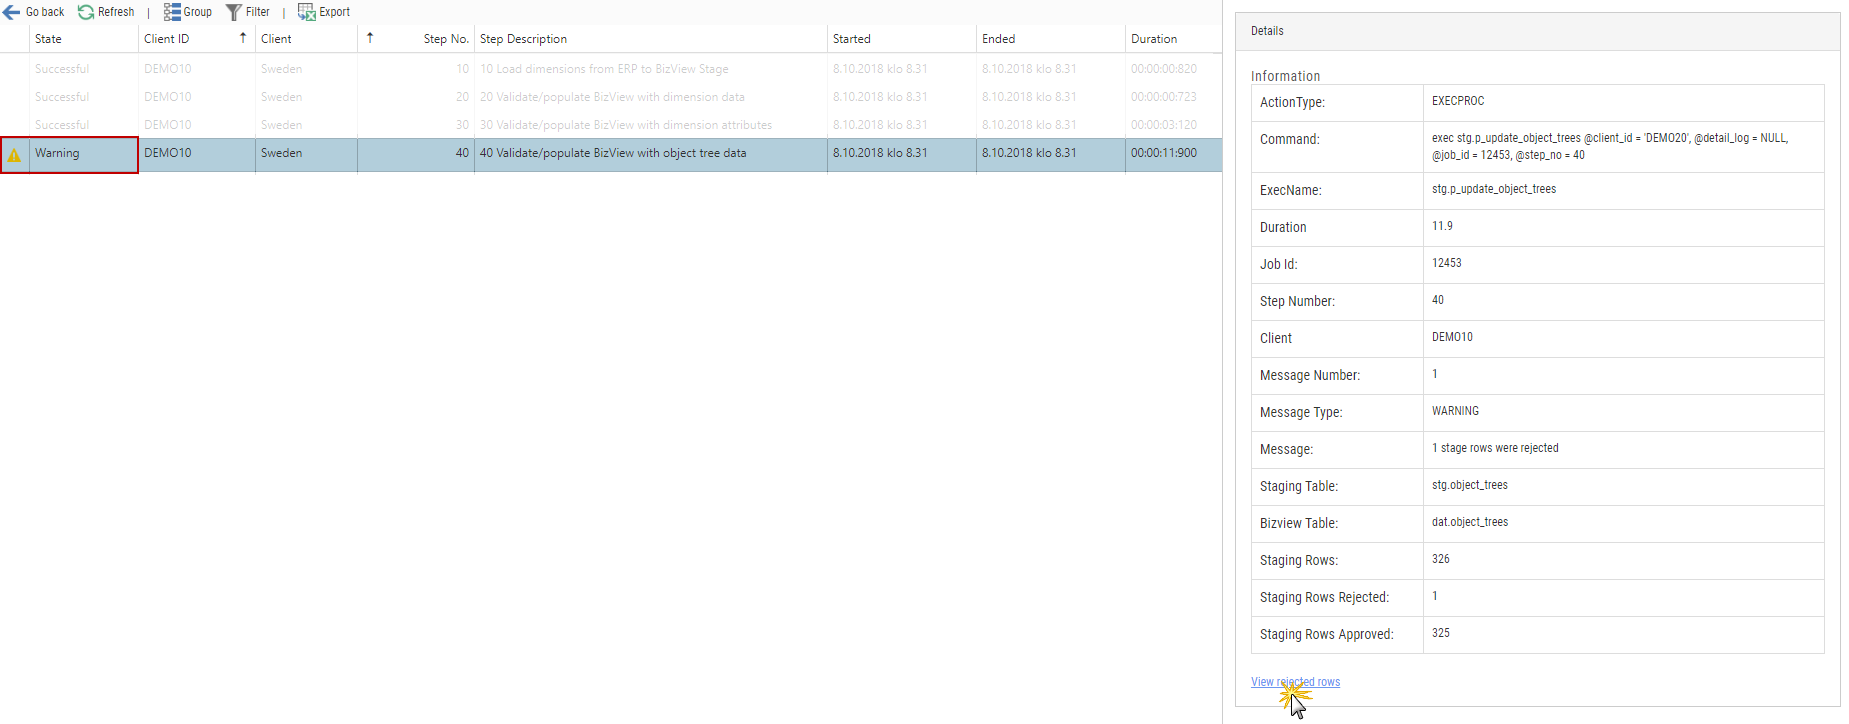Click the yellow warning triangle icon in the Warning row
1849x724 pixels.
pyautogui.click(x=14, y=155)
